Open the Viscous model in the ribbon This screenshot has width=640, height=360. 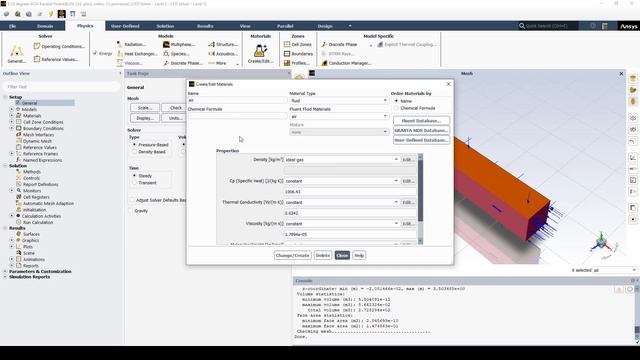coord(129,63)
